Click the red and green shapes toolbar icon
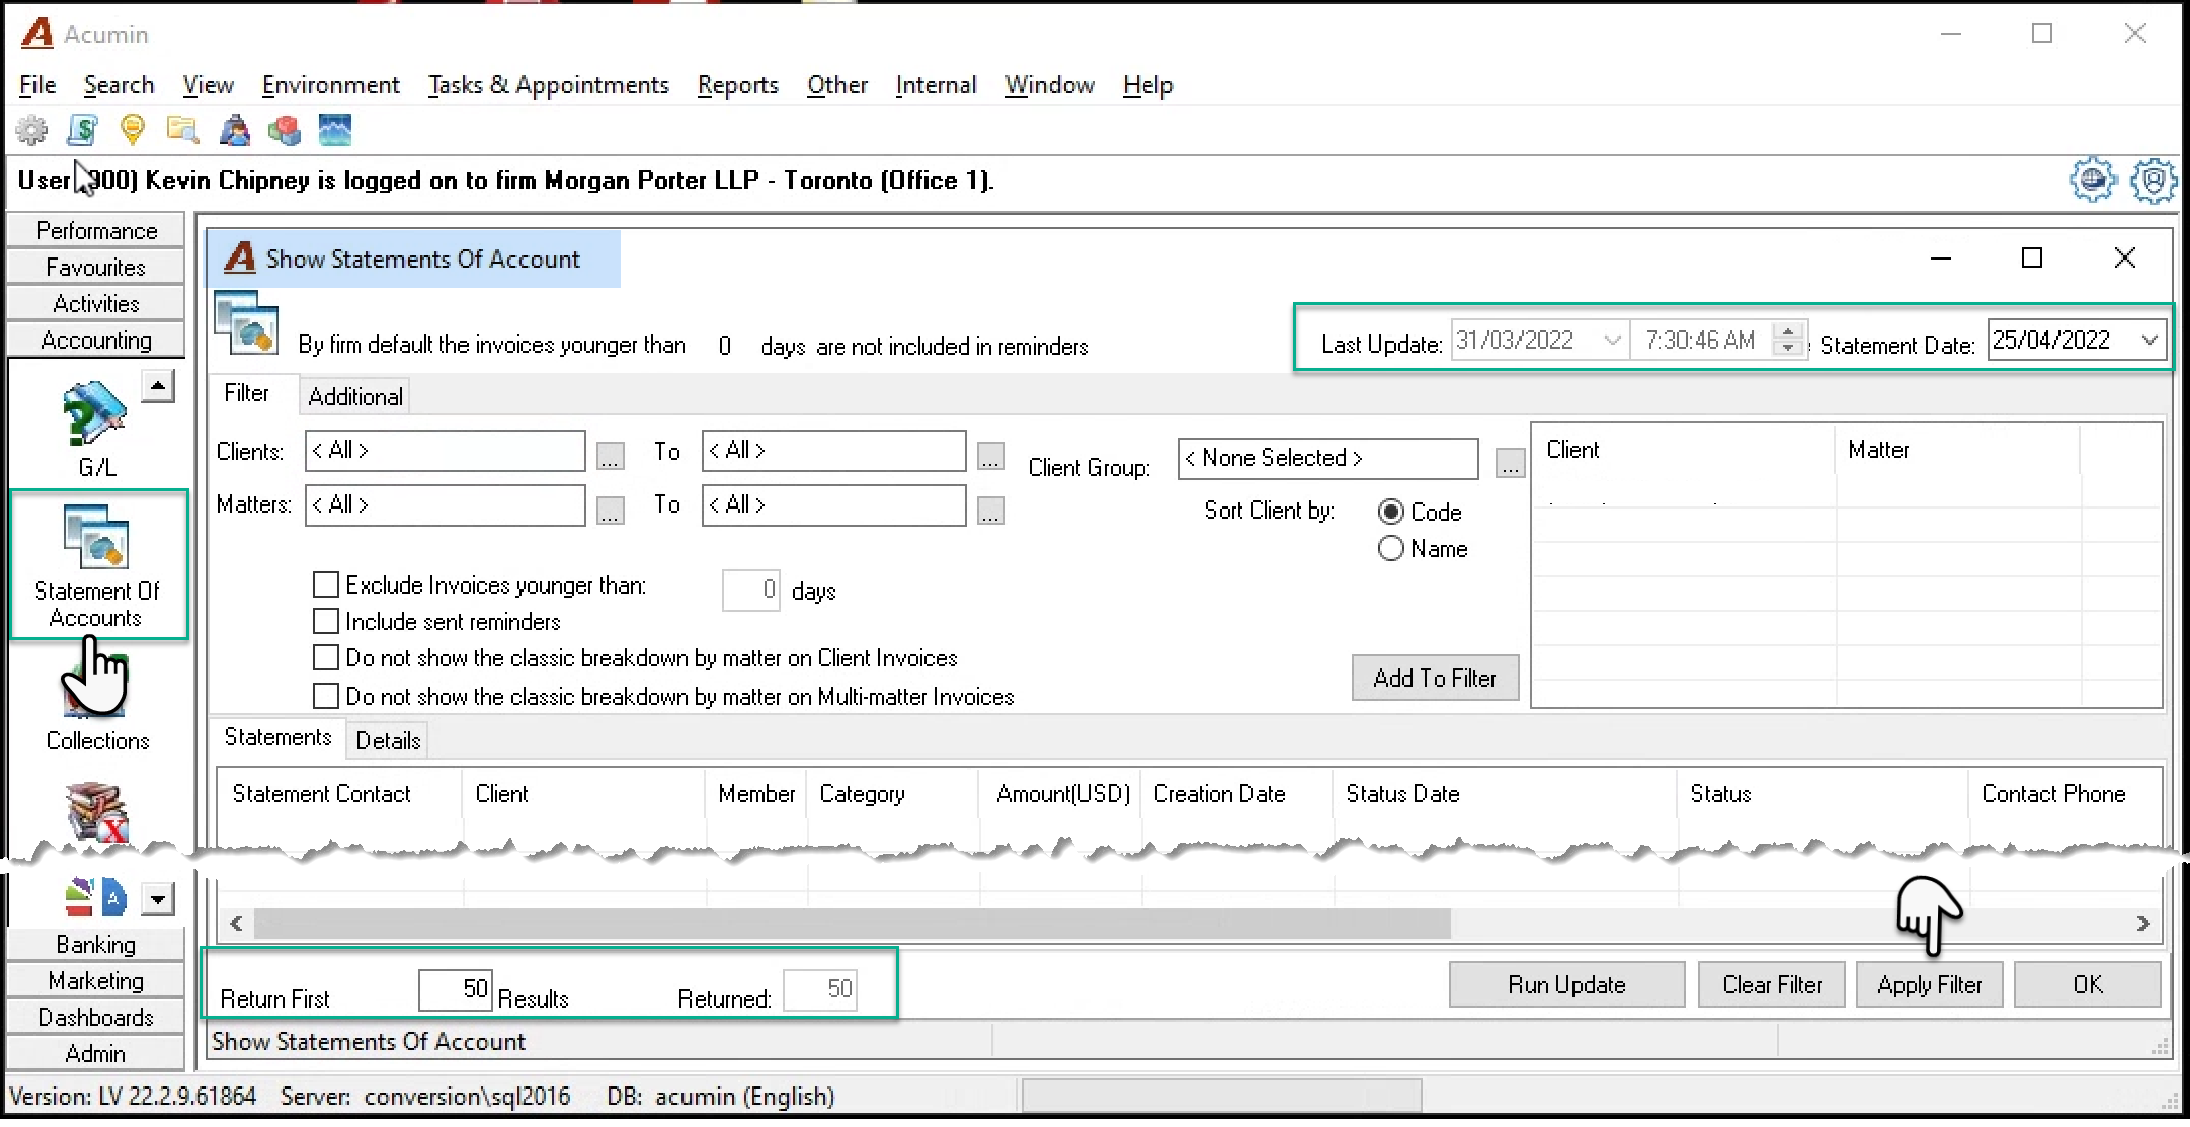2190x1127 pixels. [284, 130]
